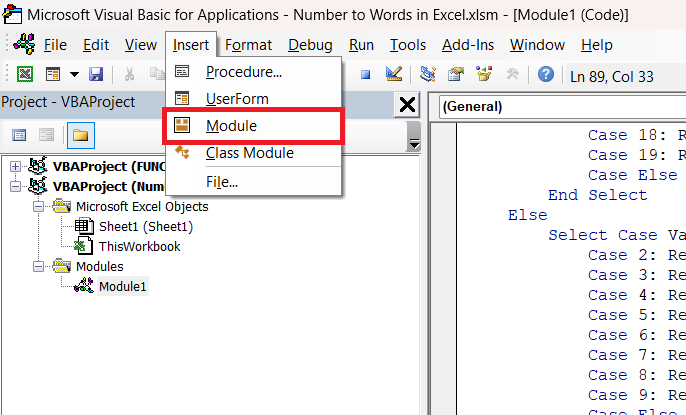Open the File menu
Image resolution: width=686 pixels, height=415 pixels.
55,45
